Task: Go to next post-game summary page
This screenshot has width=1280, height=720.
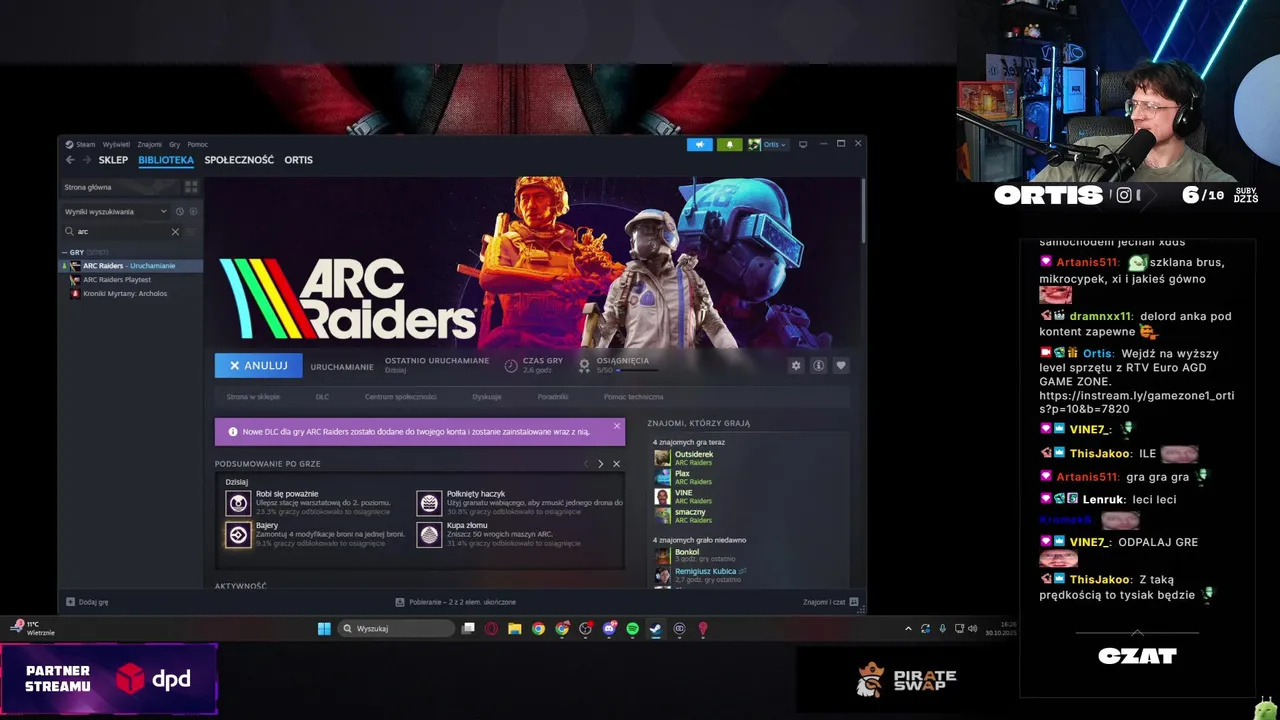Action: 600,464
